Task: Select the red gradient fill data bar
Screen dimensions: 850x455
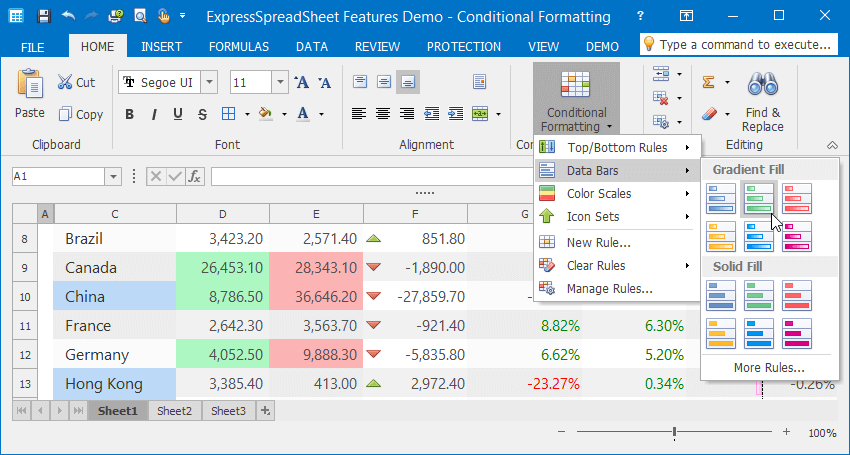Action: [797, 198]
